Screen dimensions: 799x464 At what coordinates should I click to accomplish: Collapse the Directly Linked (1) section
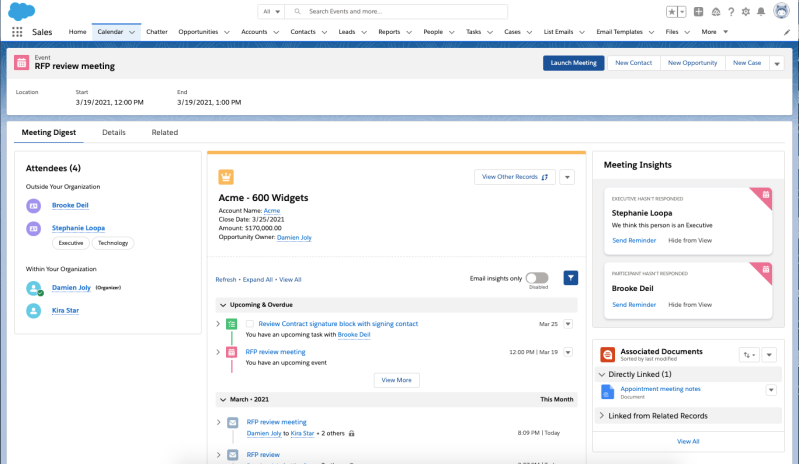click(x=601, y=374)
